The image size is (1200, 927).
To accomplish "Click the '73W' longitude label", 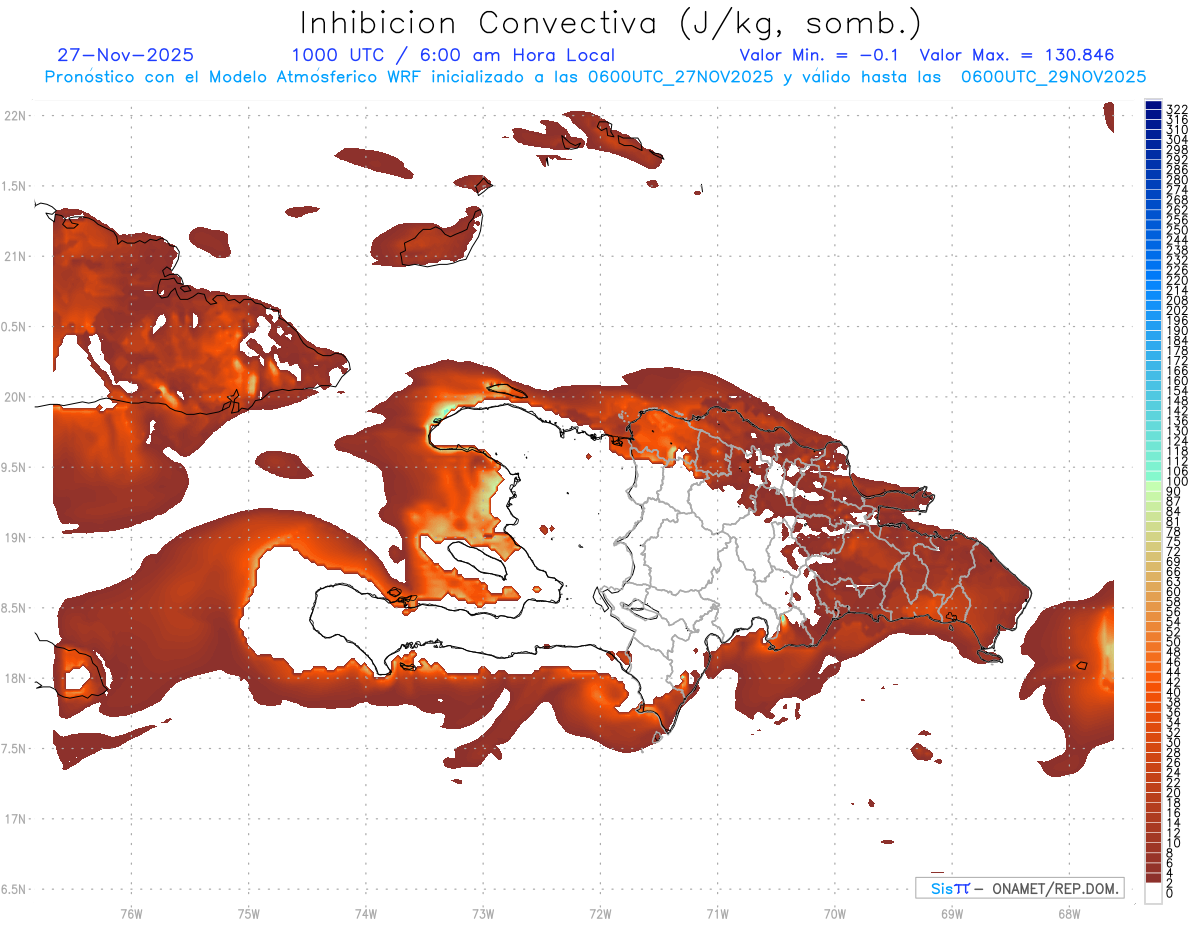I will coord(483,913).
